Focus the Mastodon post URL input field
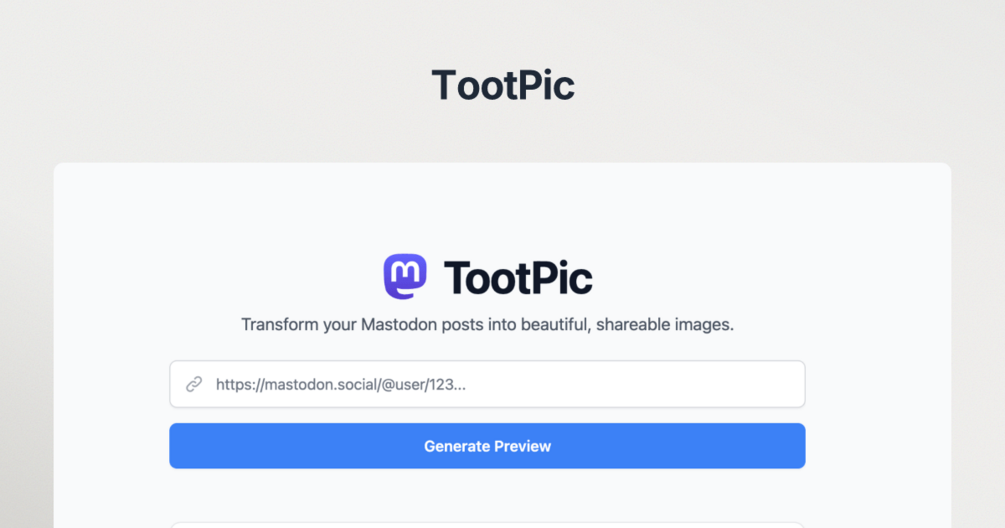 [x=487, y=384]
